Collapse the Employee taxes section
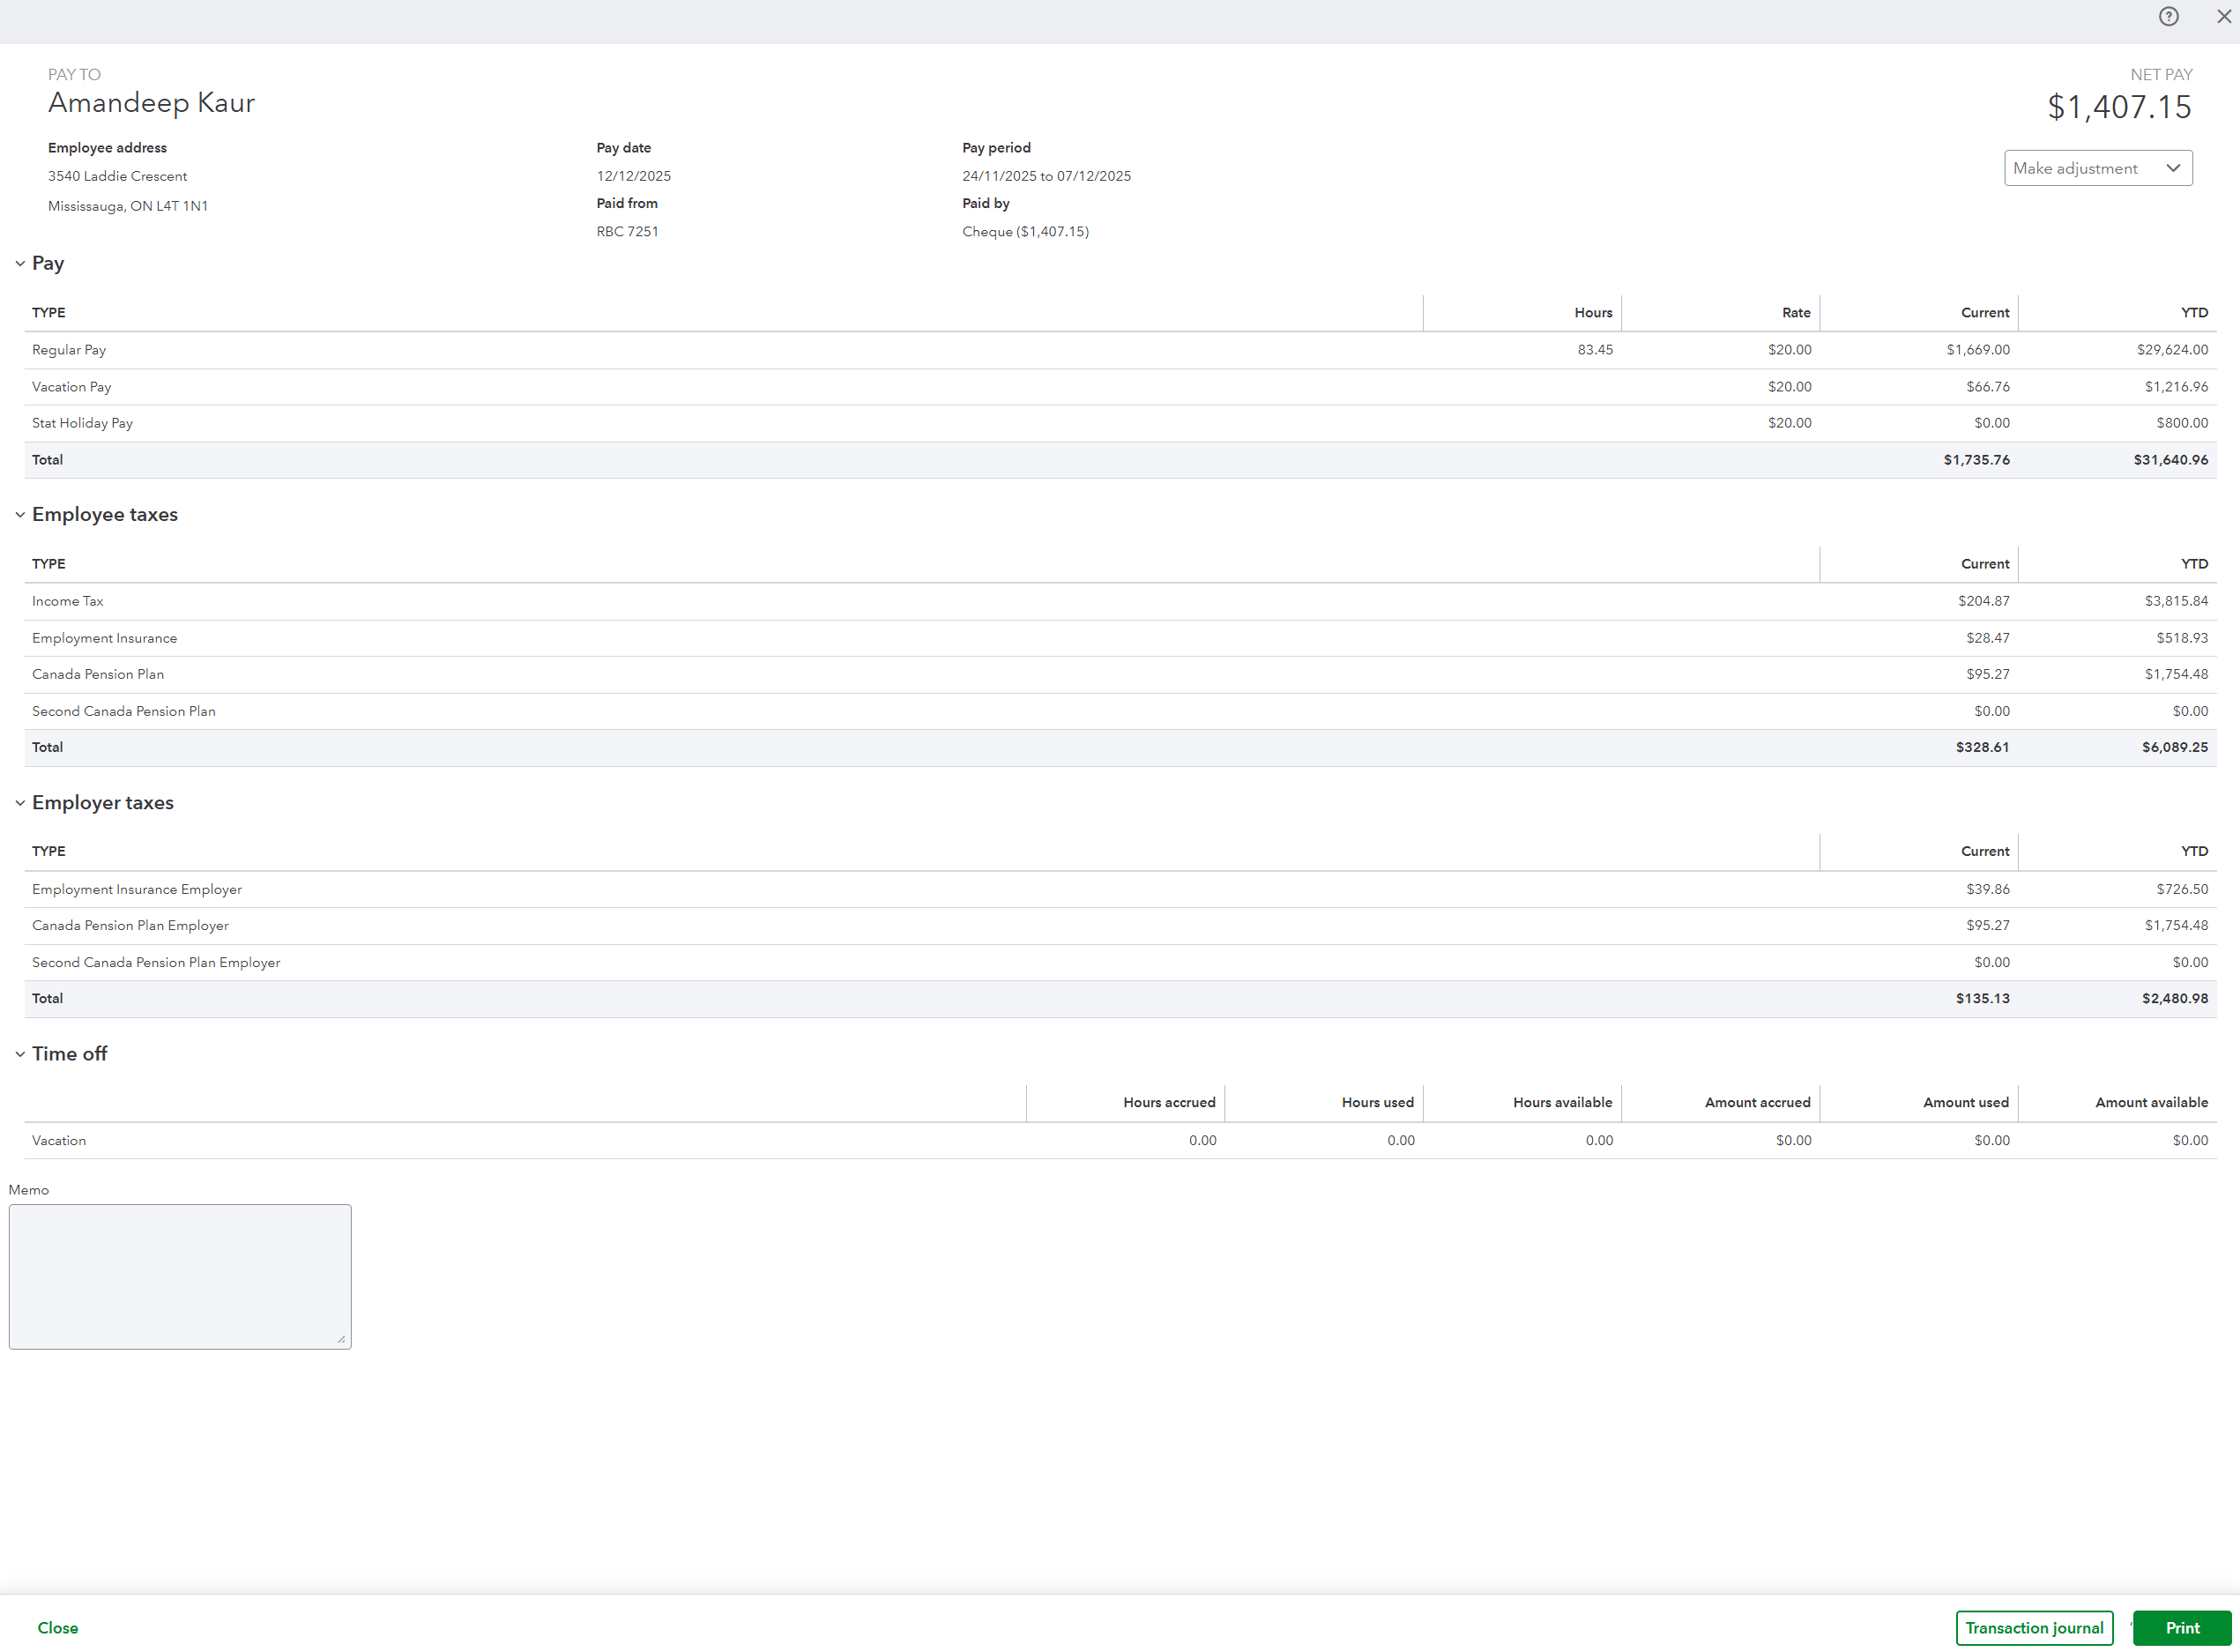The image size is (2240, 1652). (x=20, y=515)
